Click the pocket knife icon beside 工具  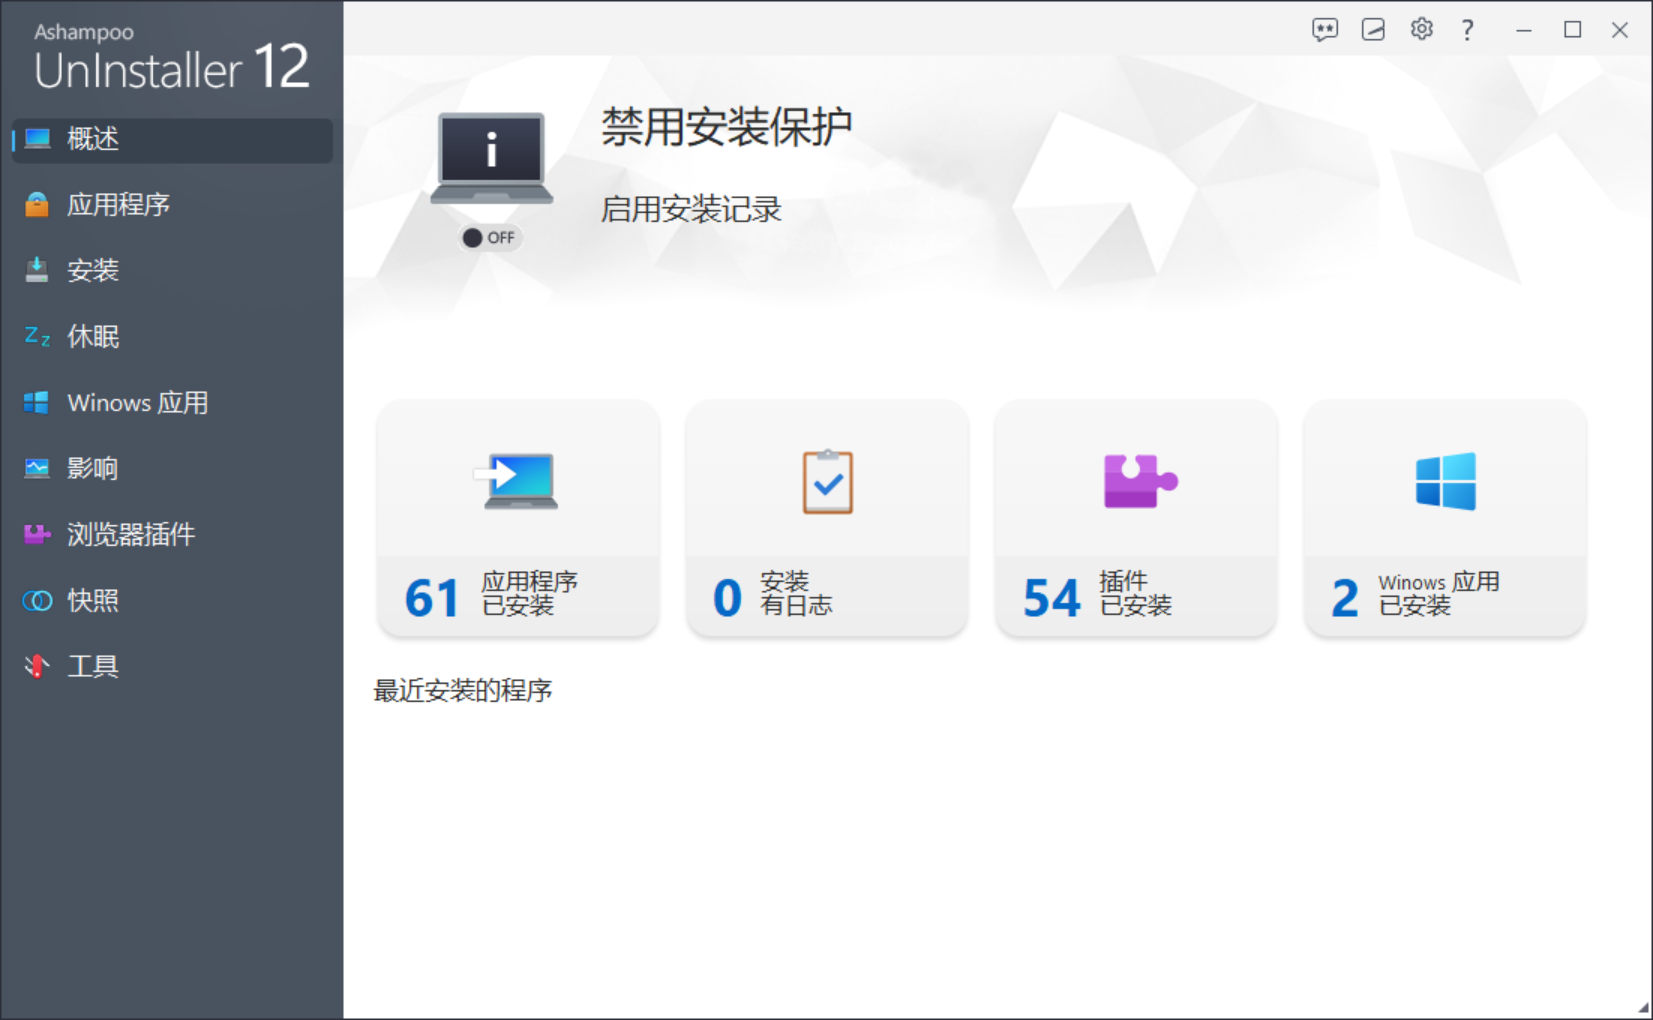pyautogui.click(x=37, y=667)
